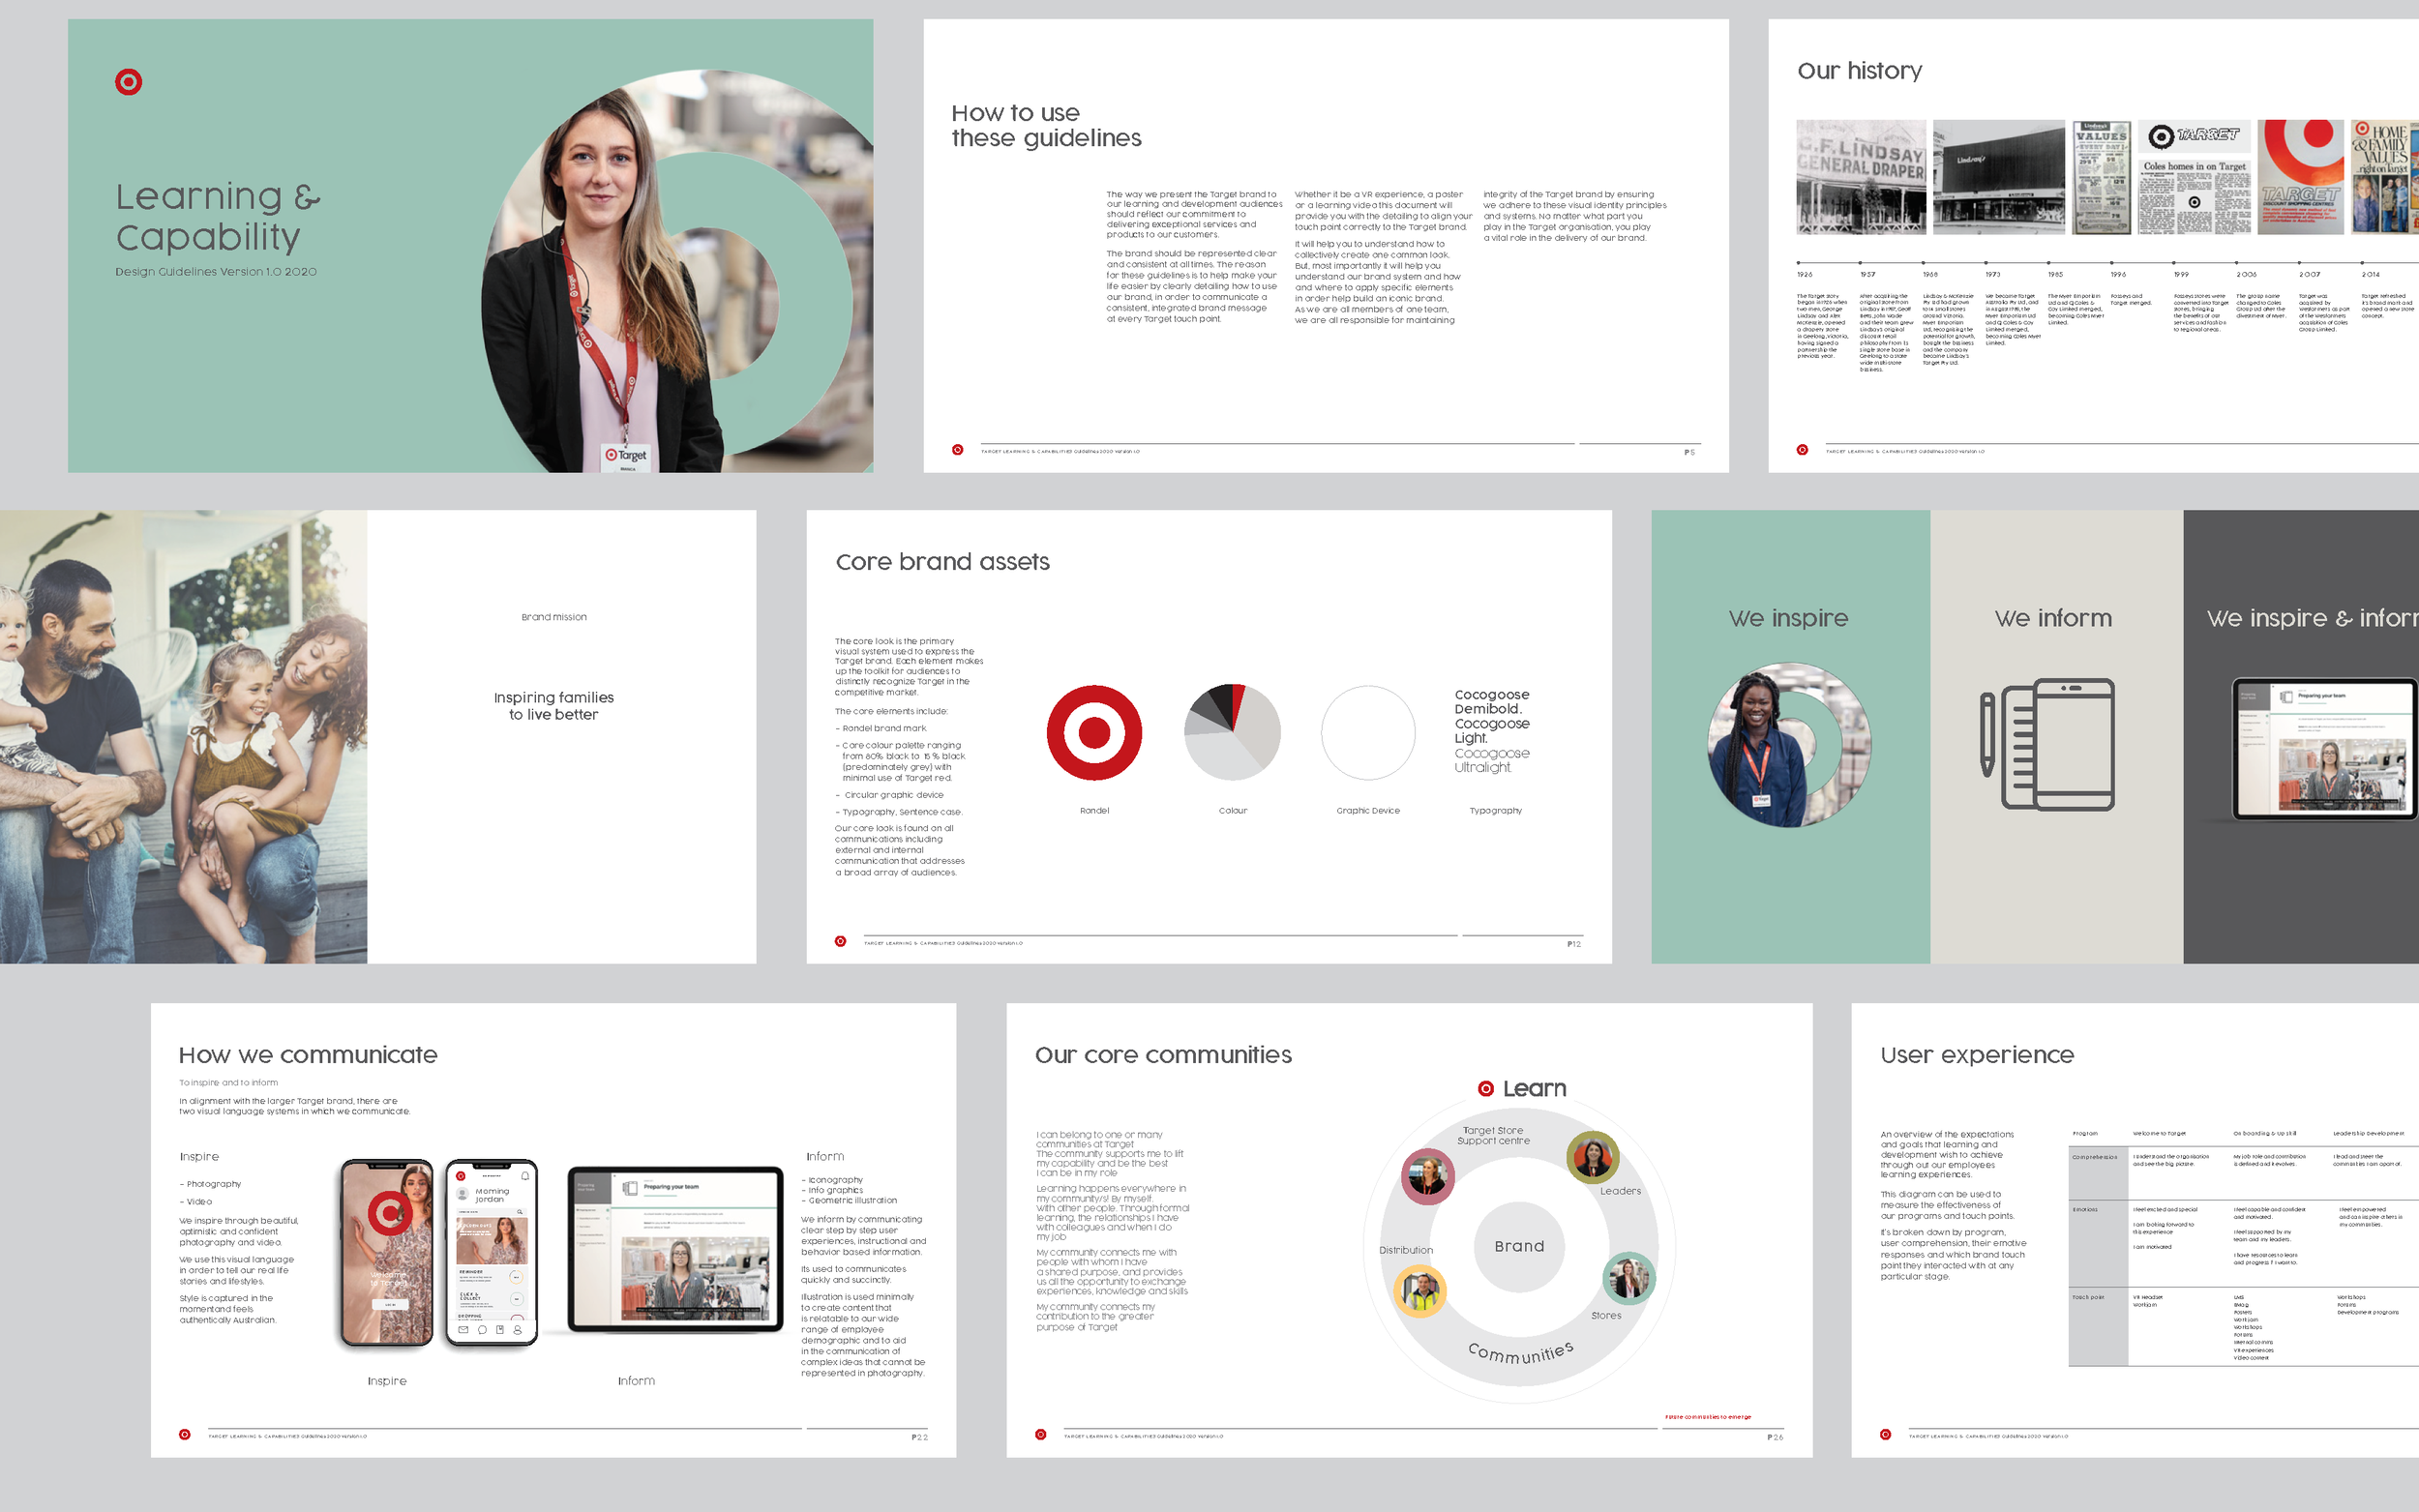Select the Our core communities heading

coord(1163,1055)
